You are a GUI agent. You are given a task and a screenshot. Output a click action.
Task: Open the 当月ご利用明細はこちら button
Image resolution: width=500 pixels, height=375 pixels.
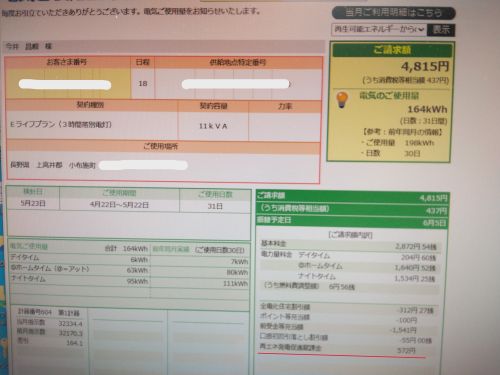click(393, 13)
